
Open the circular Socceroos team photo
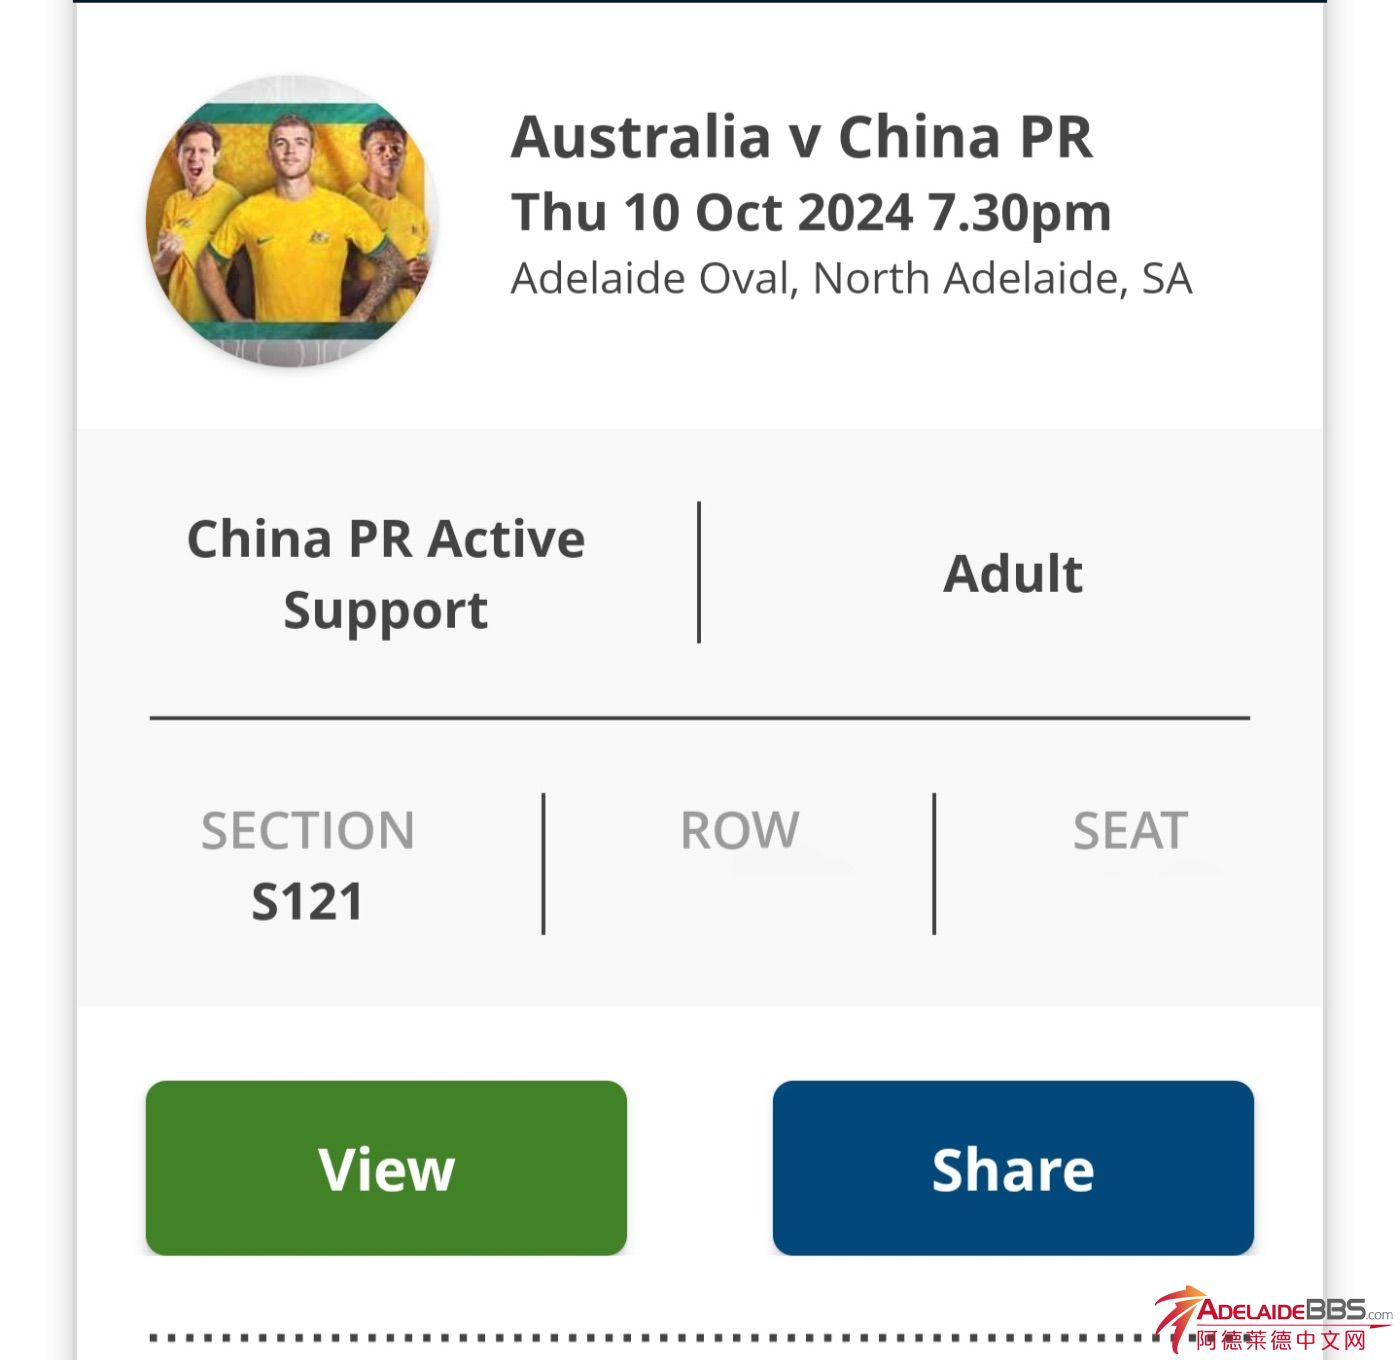click(291, 221)
